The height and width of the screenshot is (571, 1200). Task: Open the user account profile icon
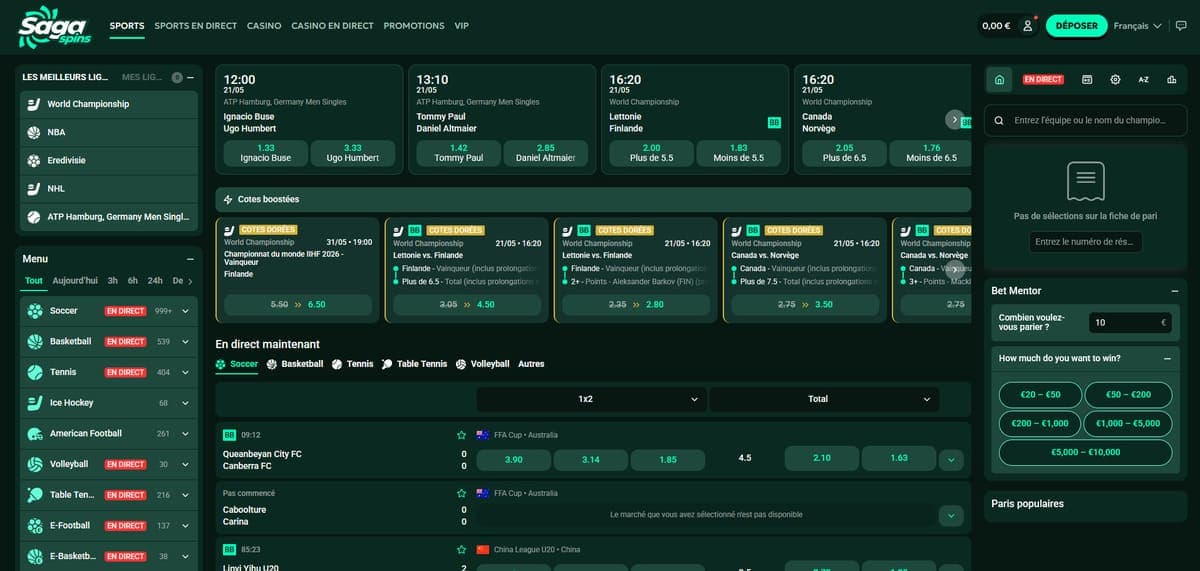point(1027,26)
